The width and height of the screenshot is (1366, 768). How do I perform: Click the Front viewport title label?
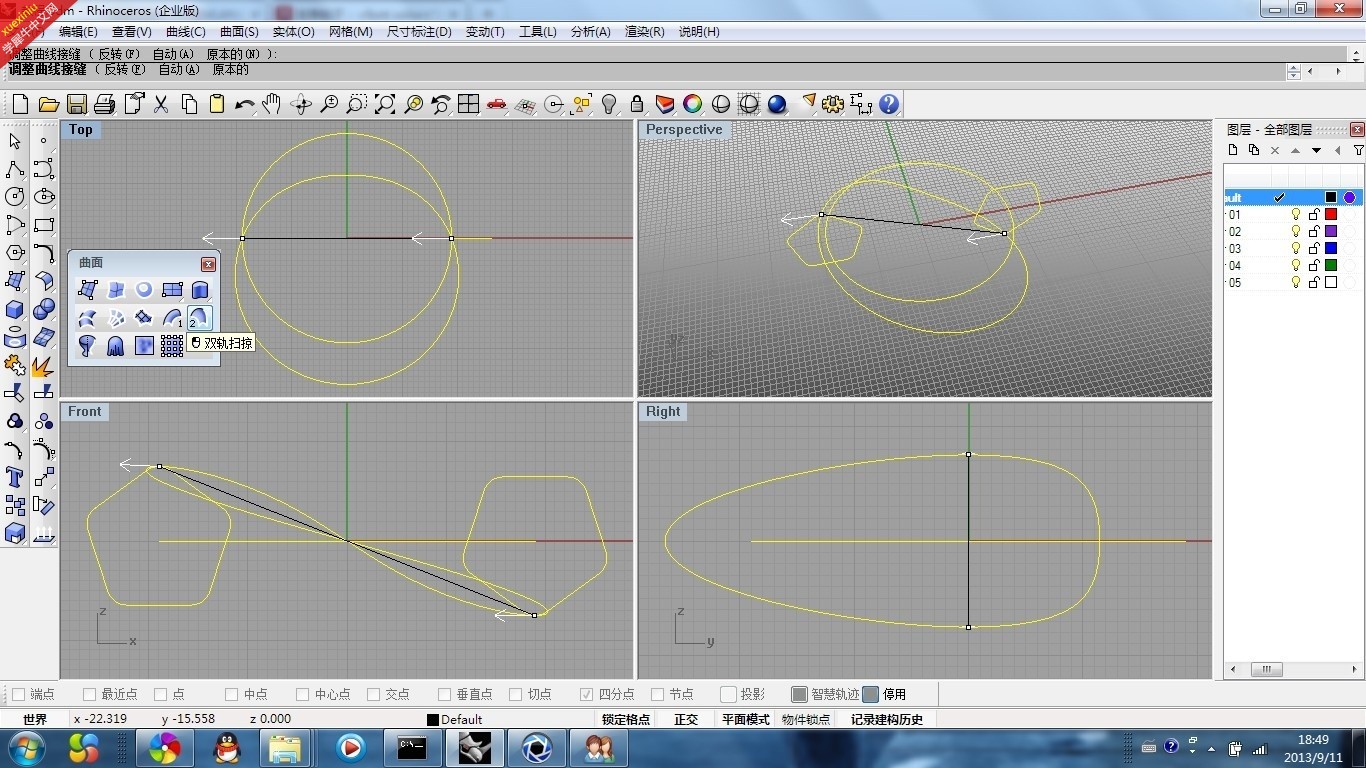(85, 411)
